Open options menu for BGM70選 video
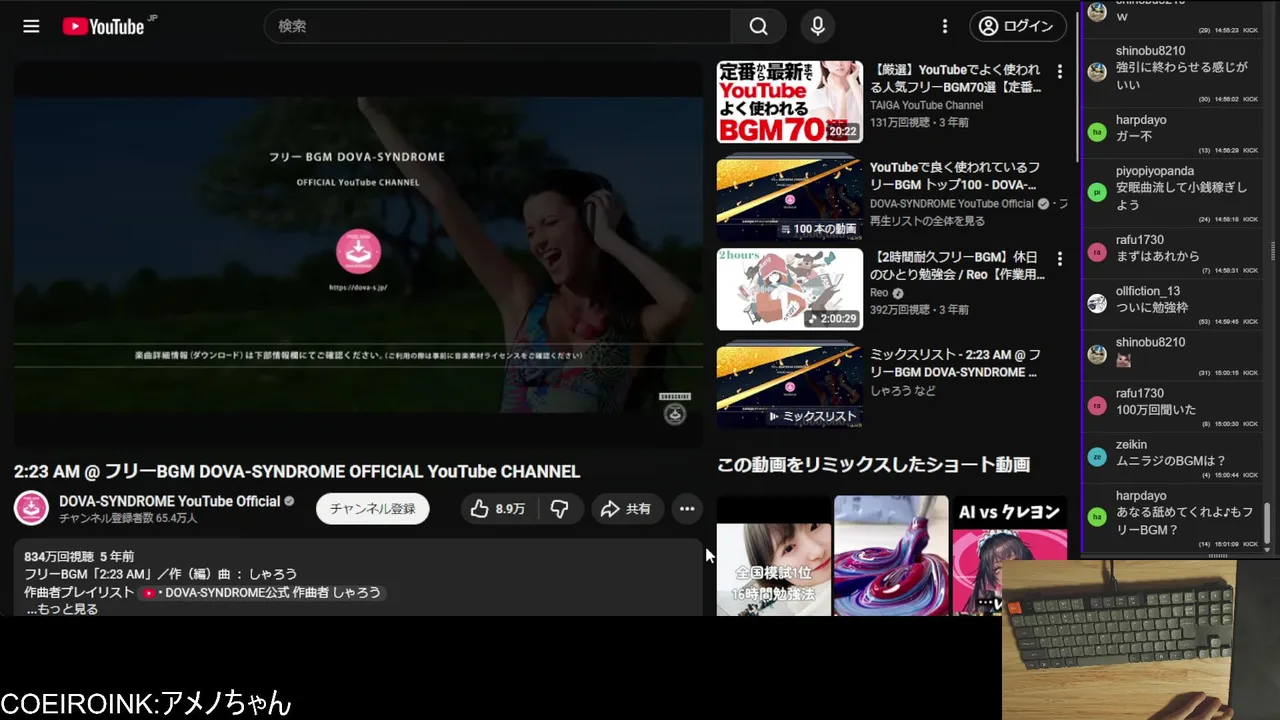 [1060, 71]
